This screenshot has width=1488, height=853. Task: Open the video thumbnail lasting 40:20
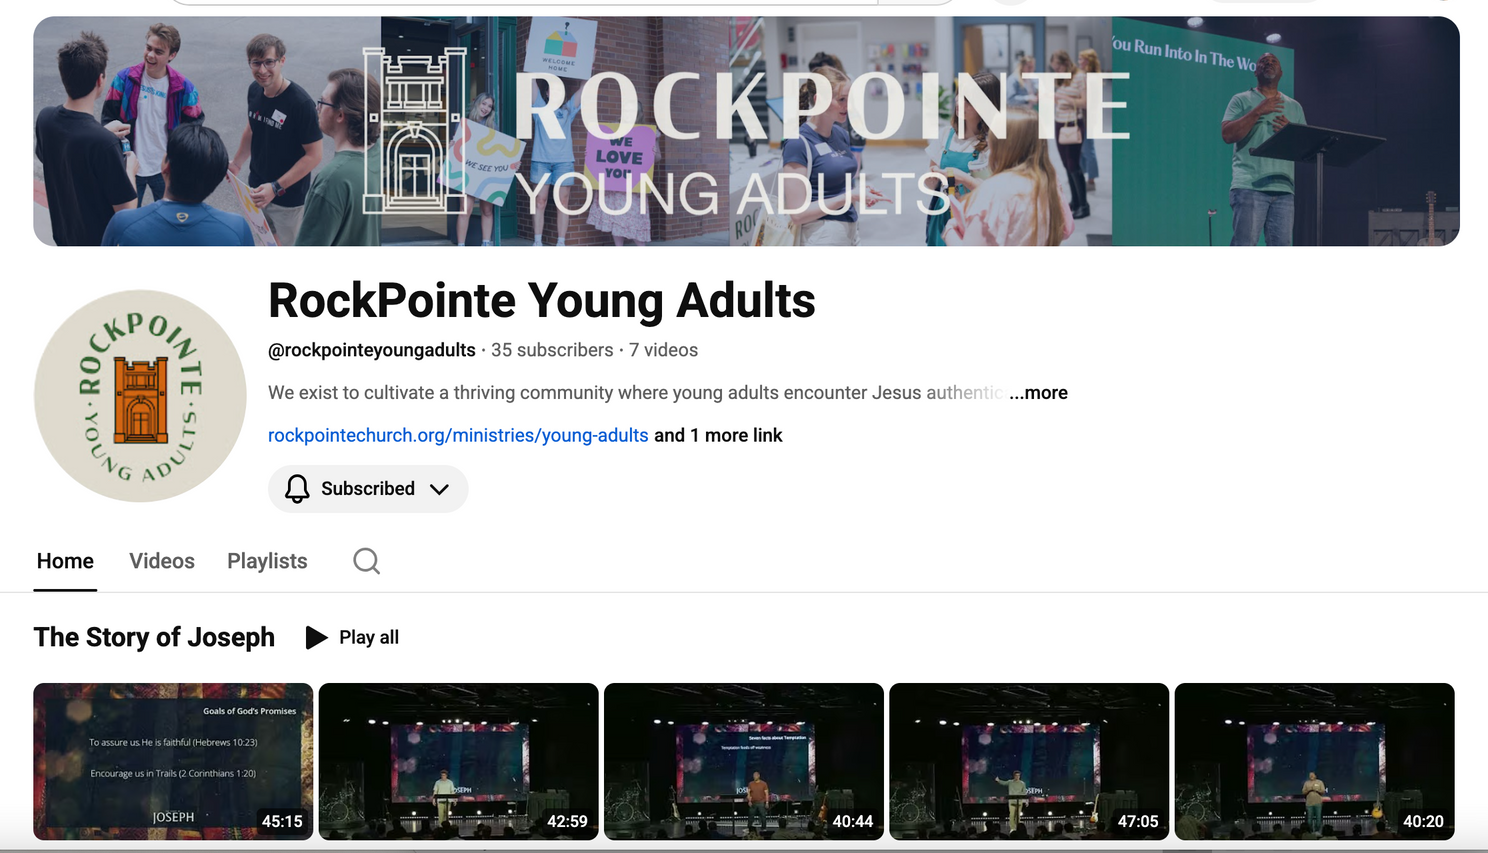click(1314, 761)
